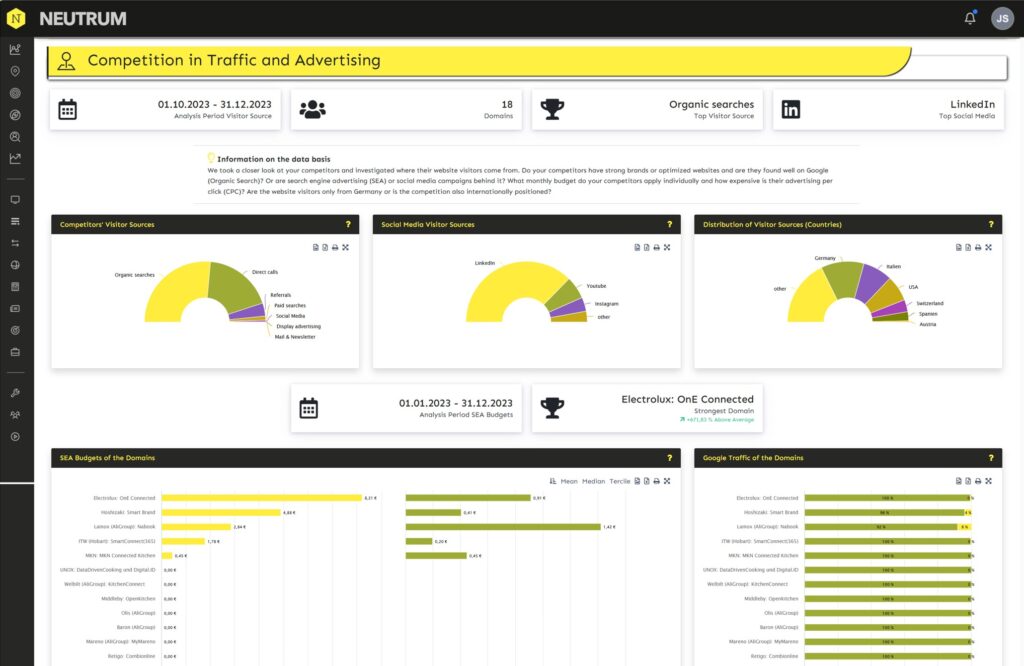Click Lainox green bar in SEA Budgets
The image size is (1024, 666).
point(503,527)
